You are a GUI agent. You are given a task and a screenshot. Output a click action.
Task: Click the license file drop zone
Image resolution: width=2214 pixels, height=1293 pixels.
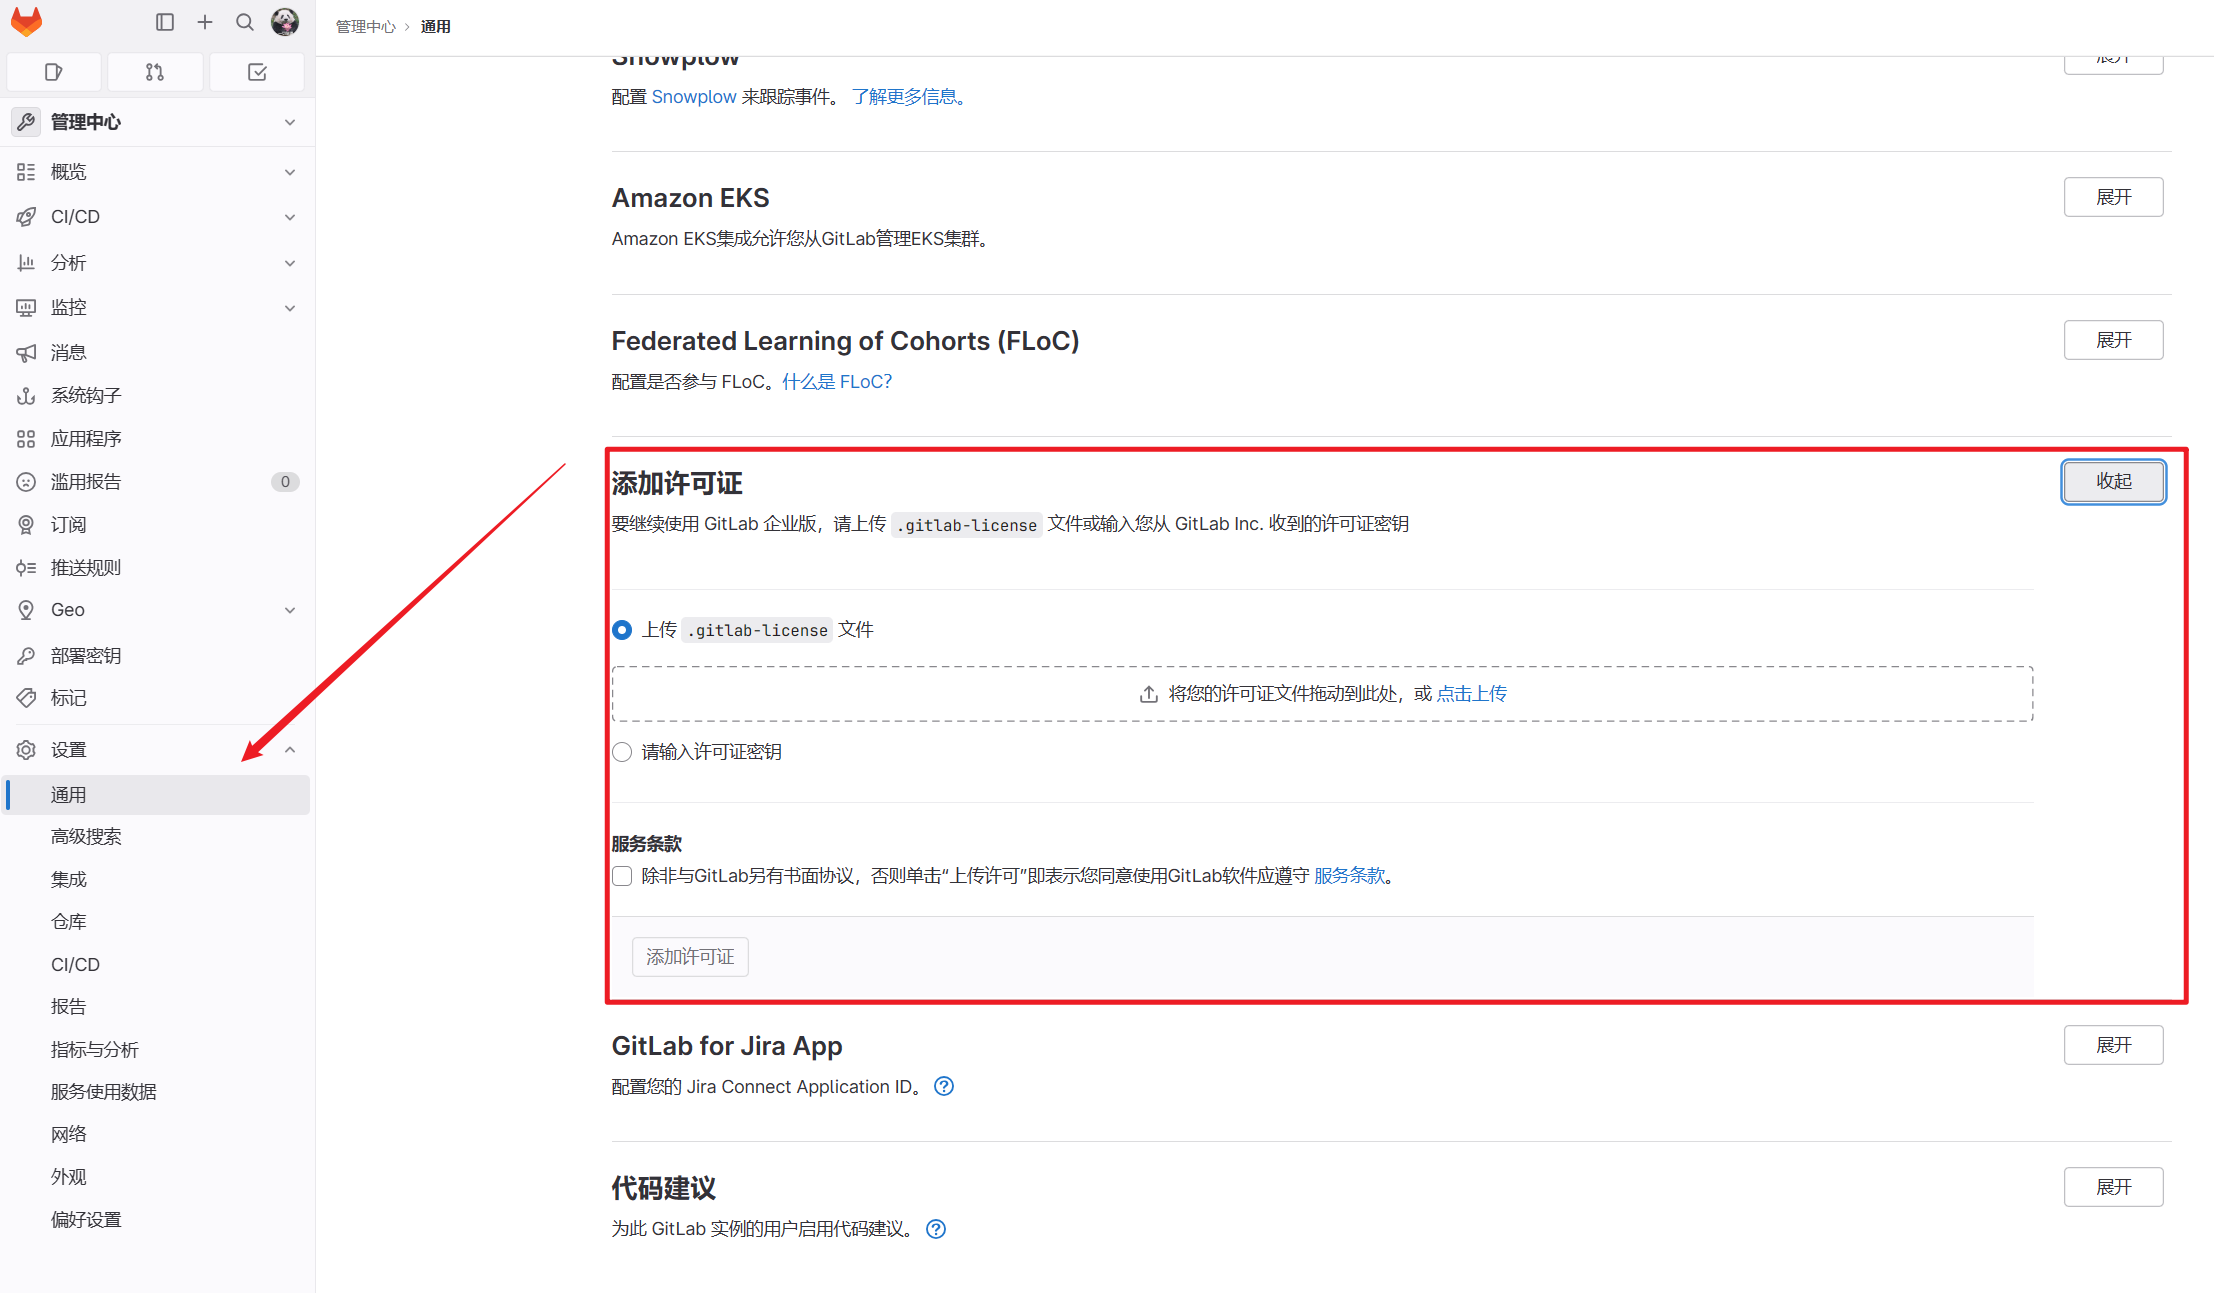click(1322, 694)
